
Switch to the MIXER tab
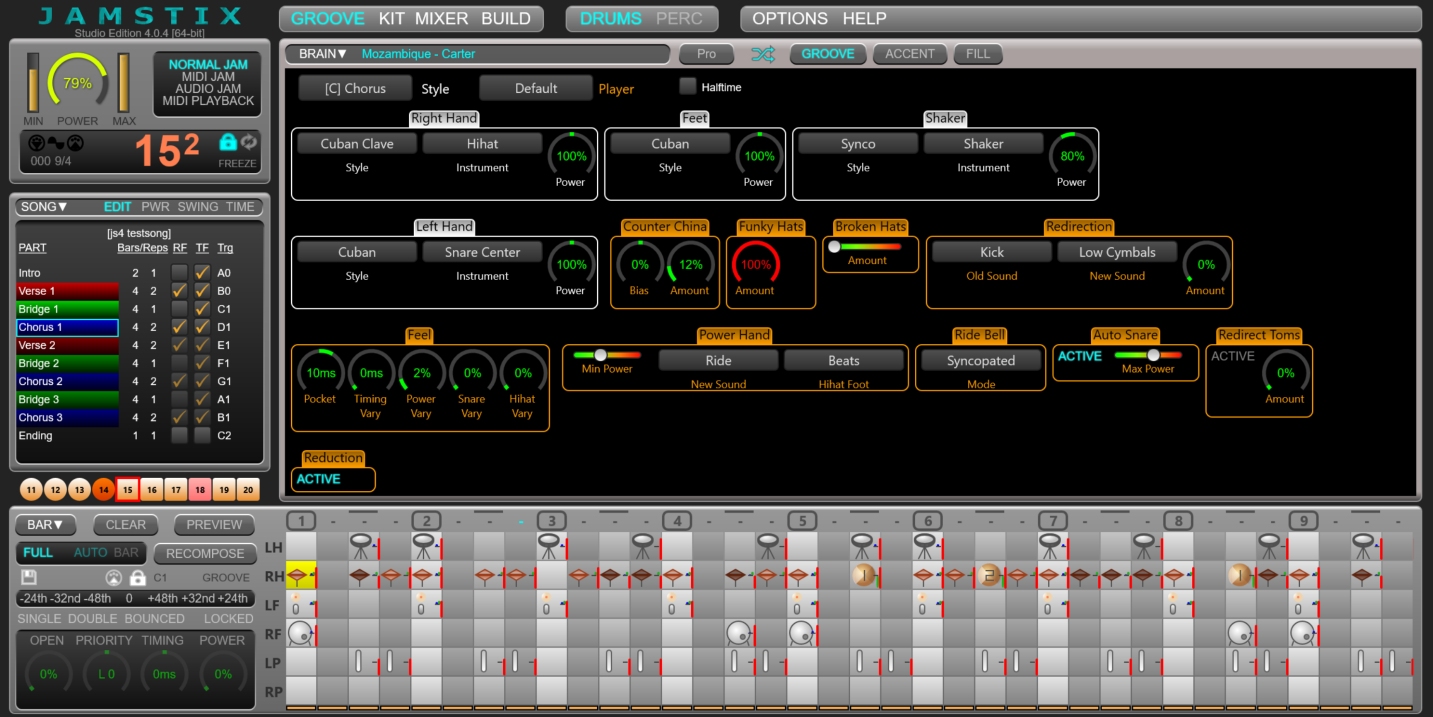[x=441, y=19]
